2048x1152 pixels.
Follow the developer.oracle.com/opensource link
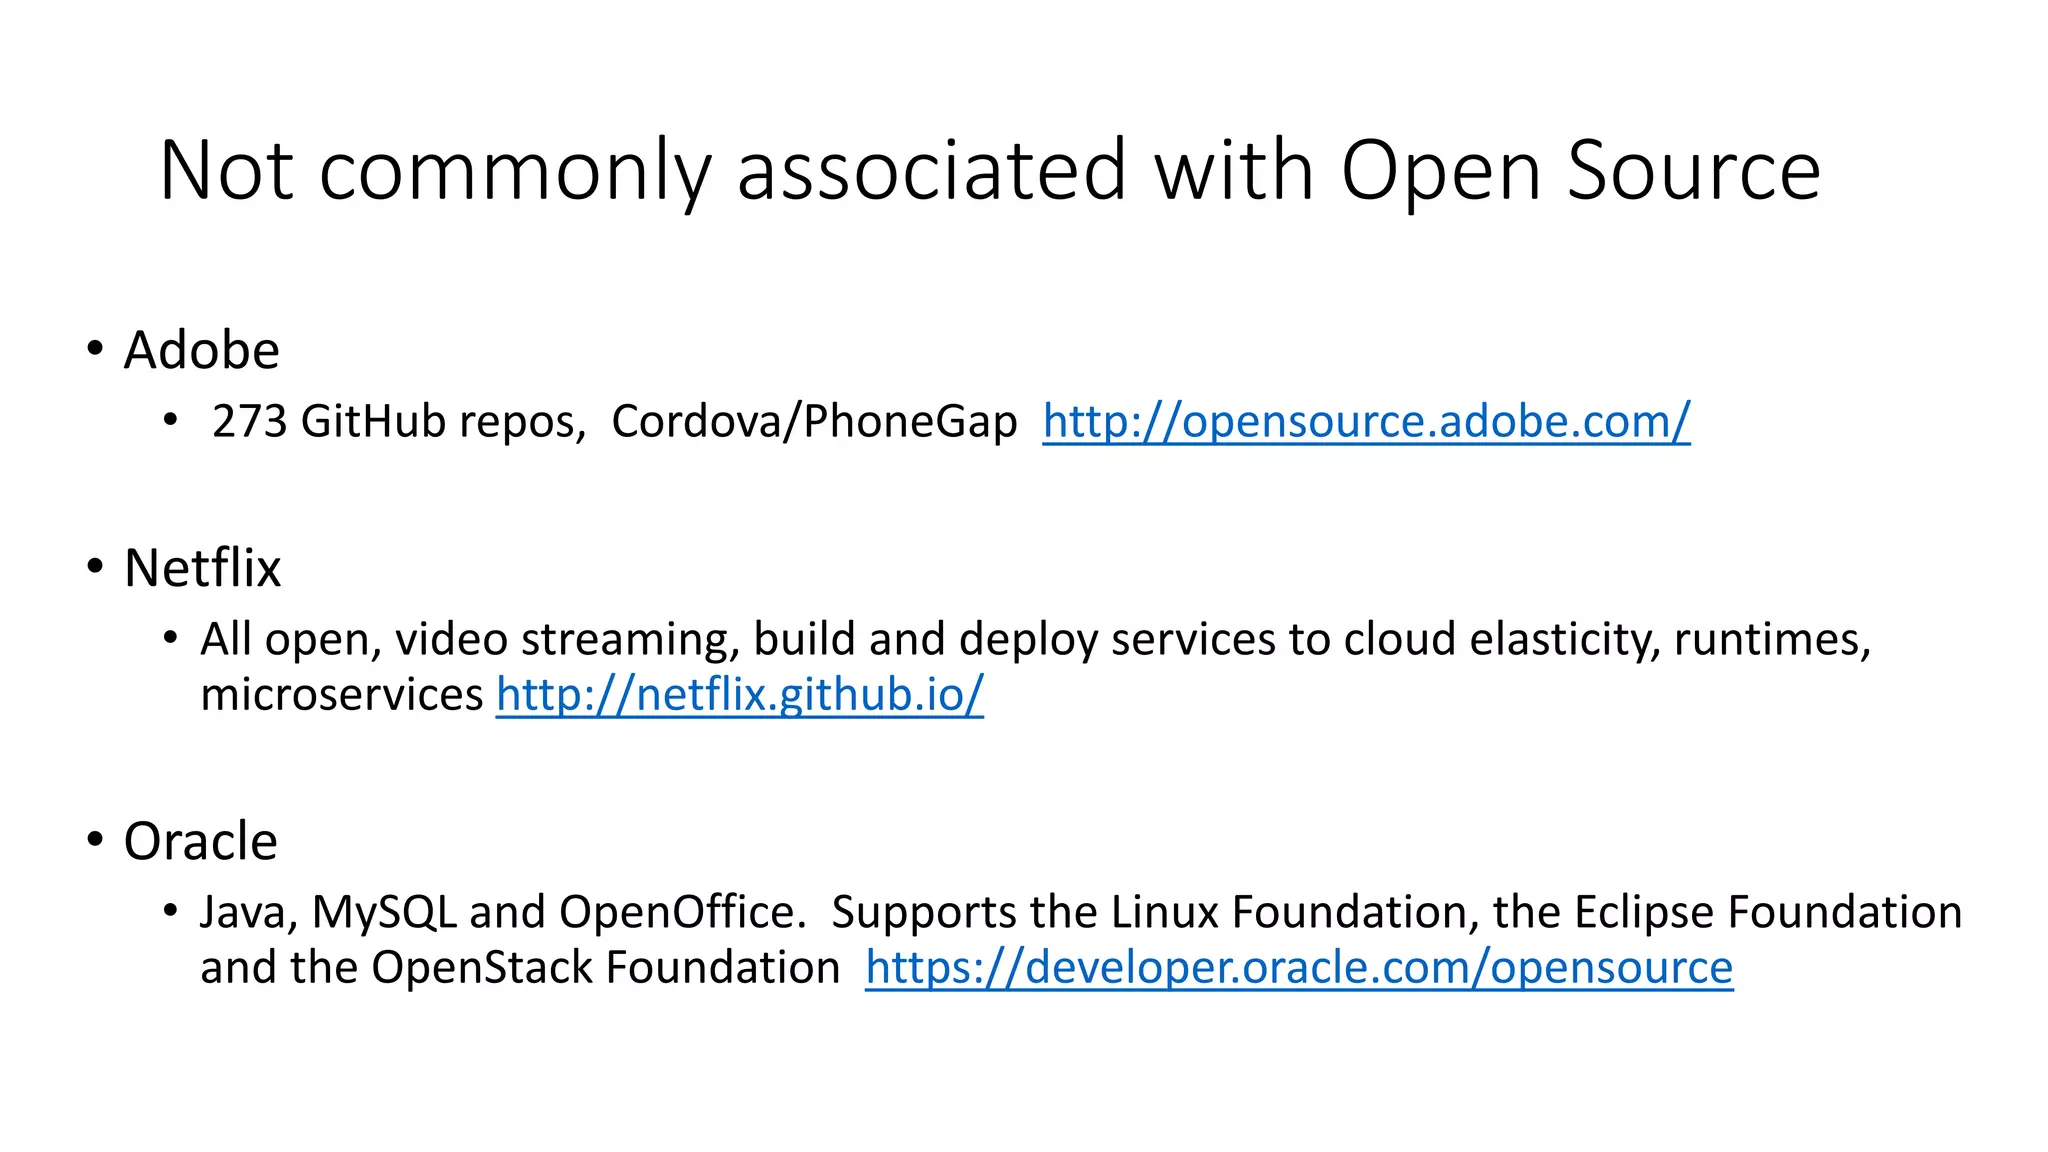pos(1298,967)
